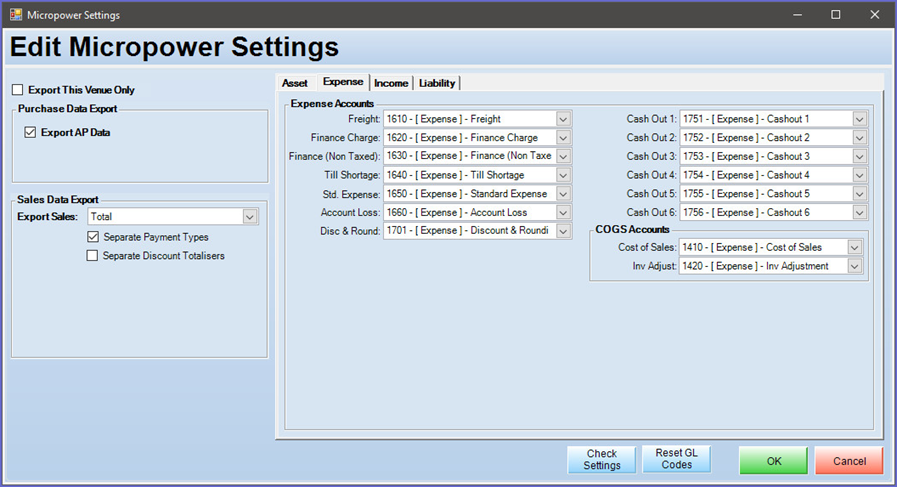Click the 'Cash Out 1:' field label
The image size is (897, 487).
point(652,119)
